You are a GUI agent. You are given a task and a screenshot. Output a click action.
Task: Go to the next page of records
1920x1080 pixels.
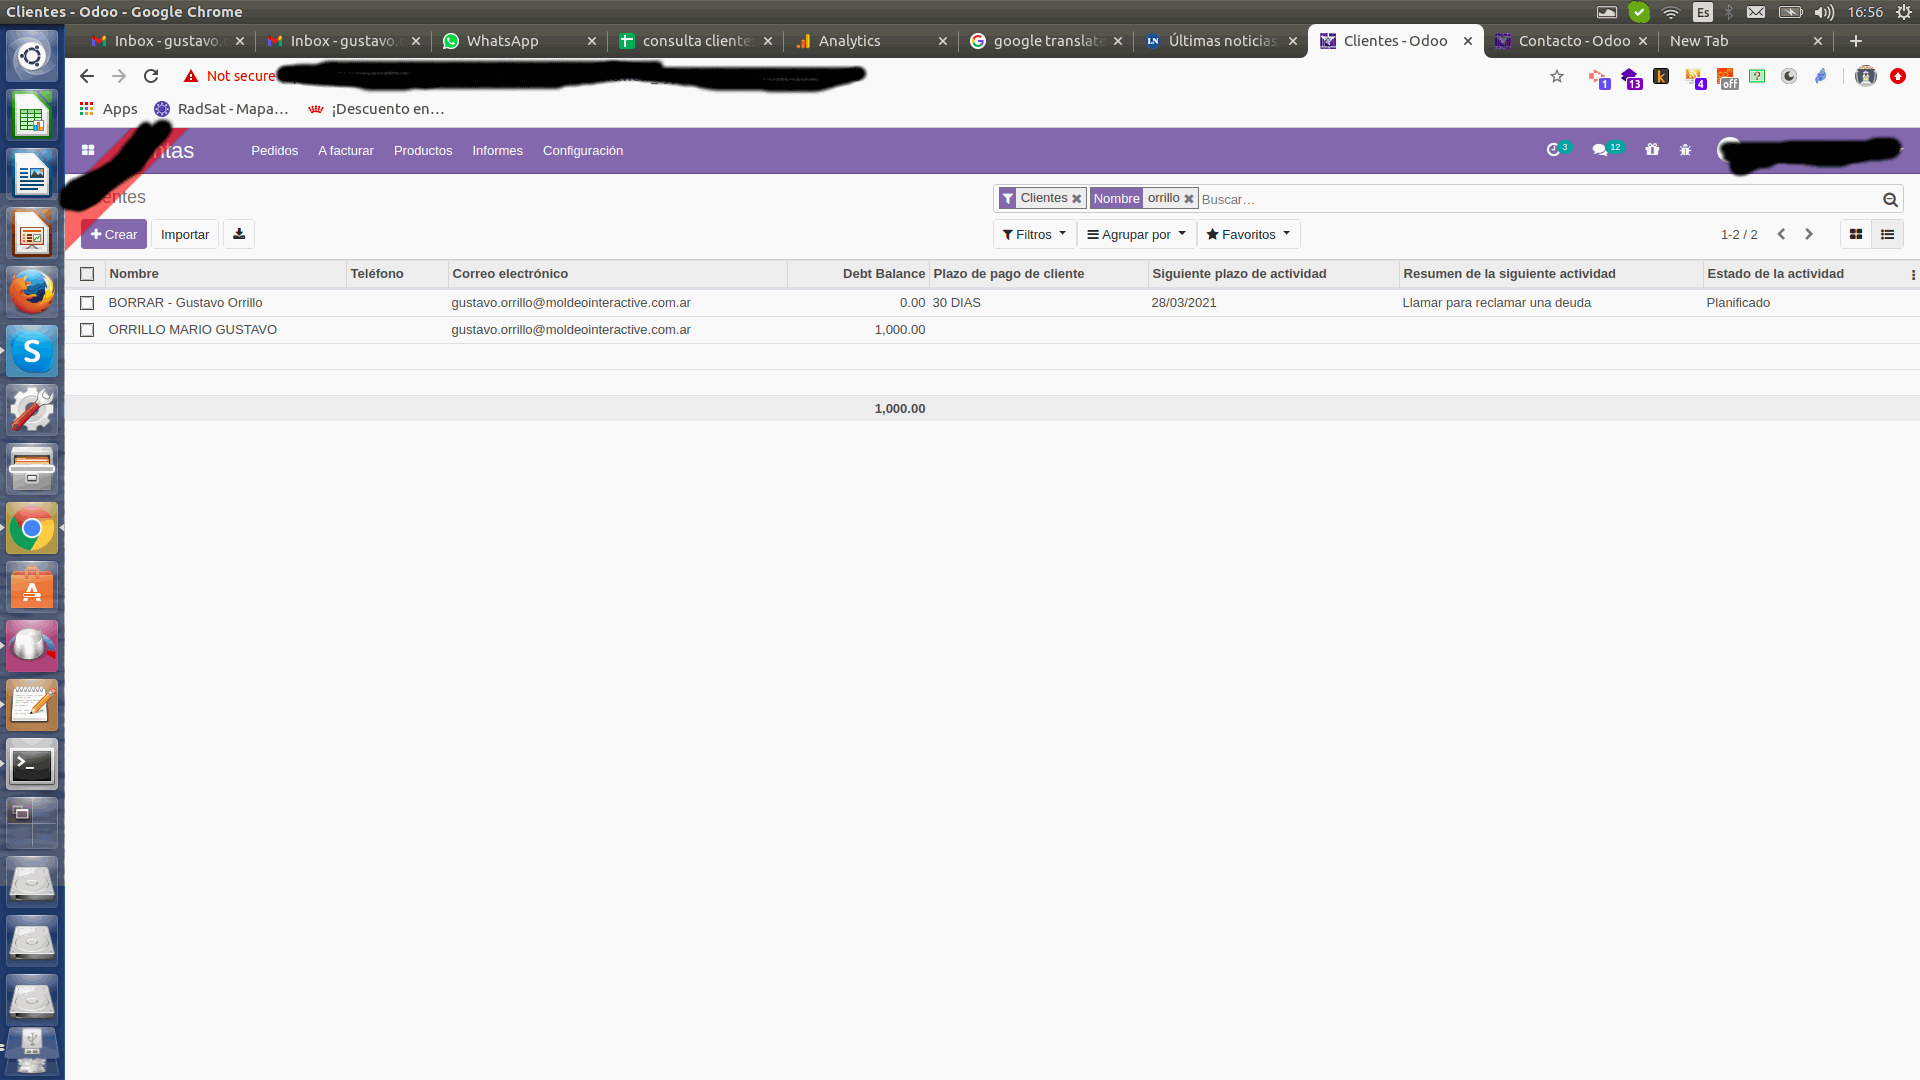tap(1809, 234)
